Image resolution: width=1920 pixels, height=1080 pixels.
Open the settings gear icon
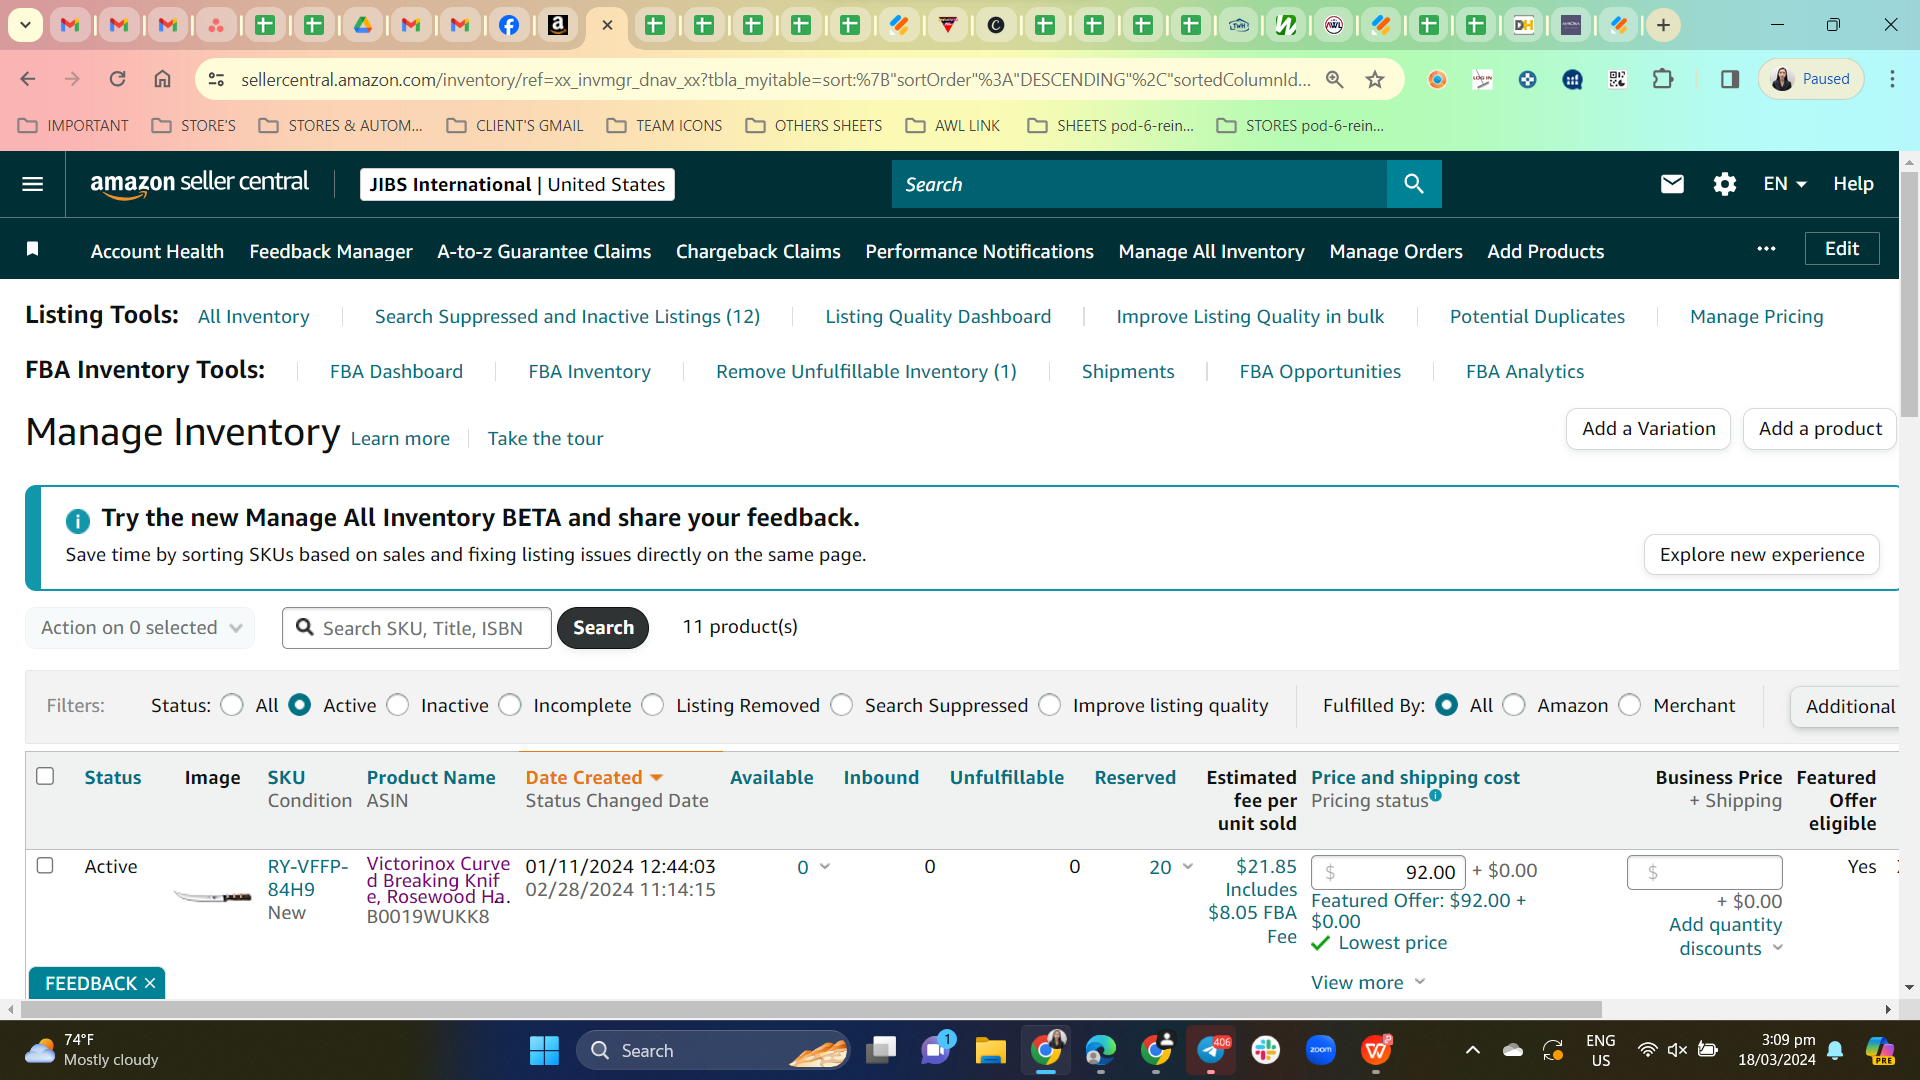1725,184
